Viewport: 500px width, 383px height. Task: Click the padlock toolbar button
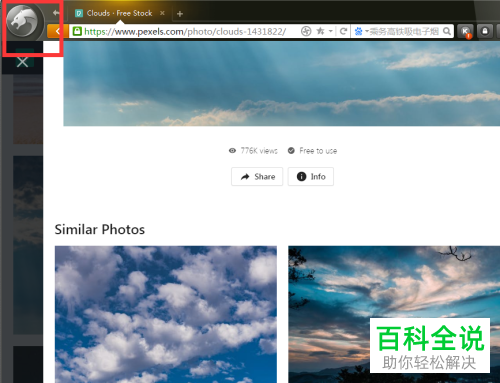point(485,31)
